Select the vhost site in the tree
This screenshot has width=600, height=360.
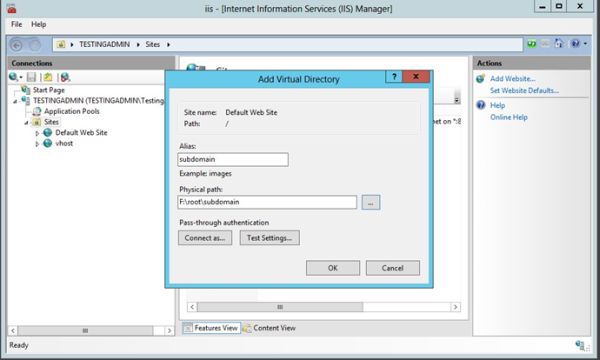tap(64, 143)
